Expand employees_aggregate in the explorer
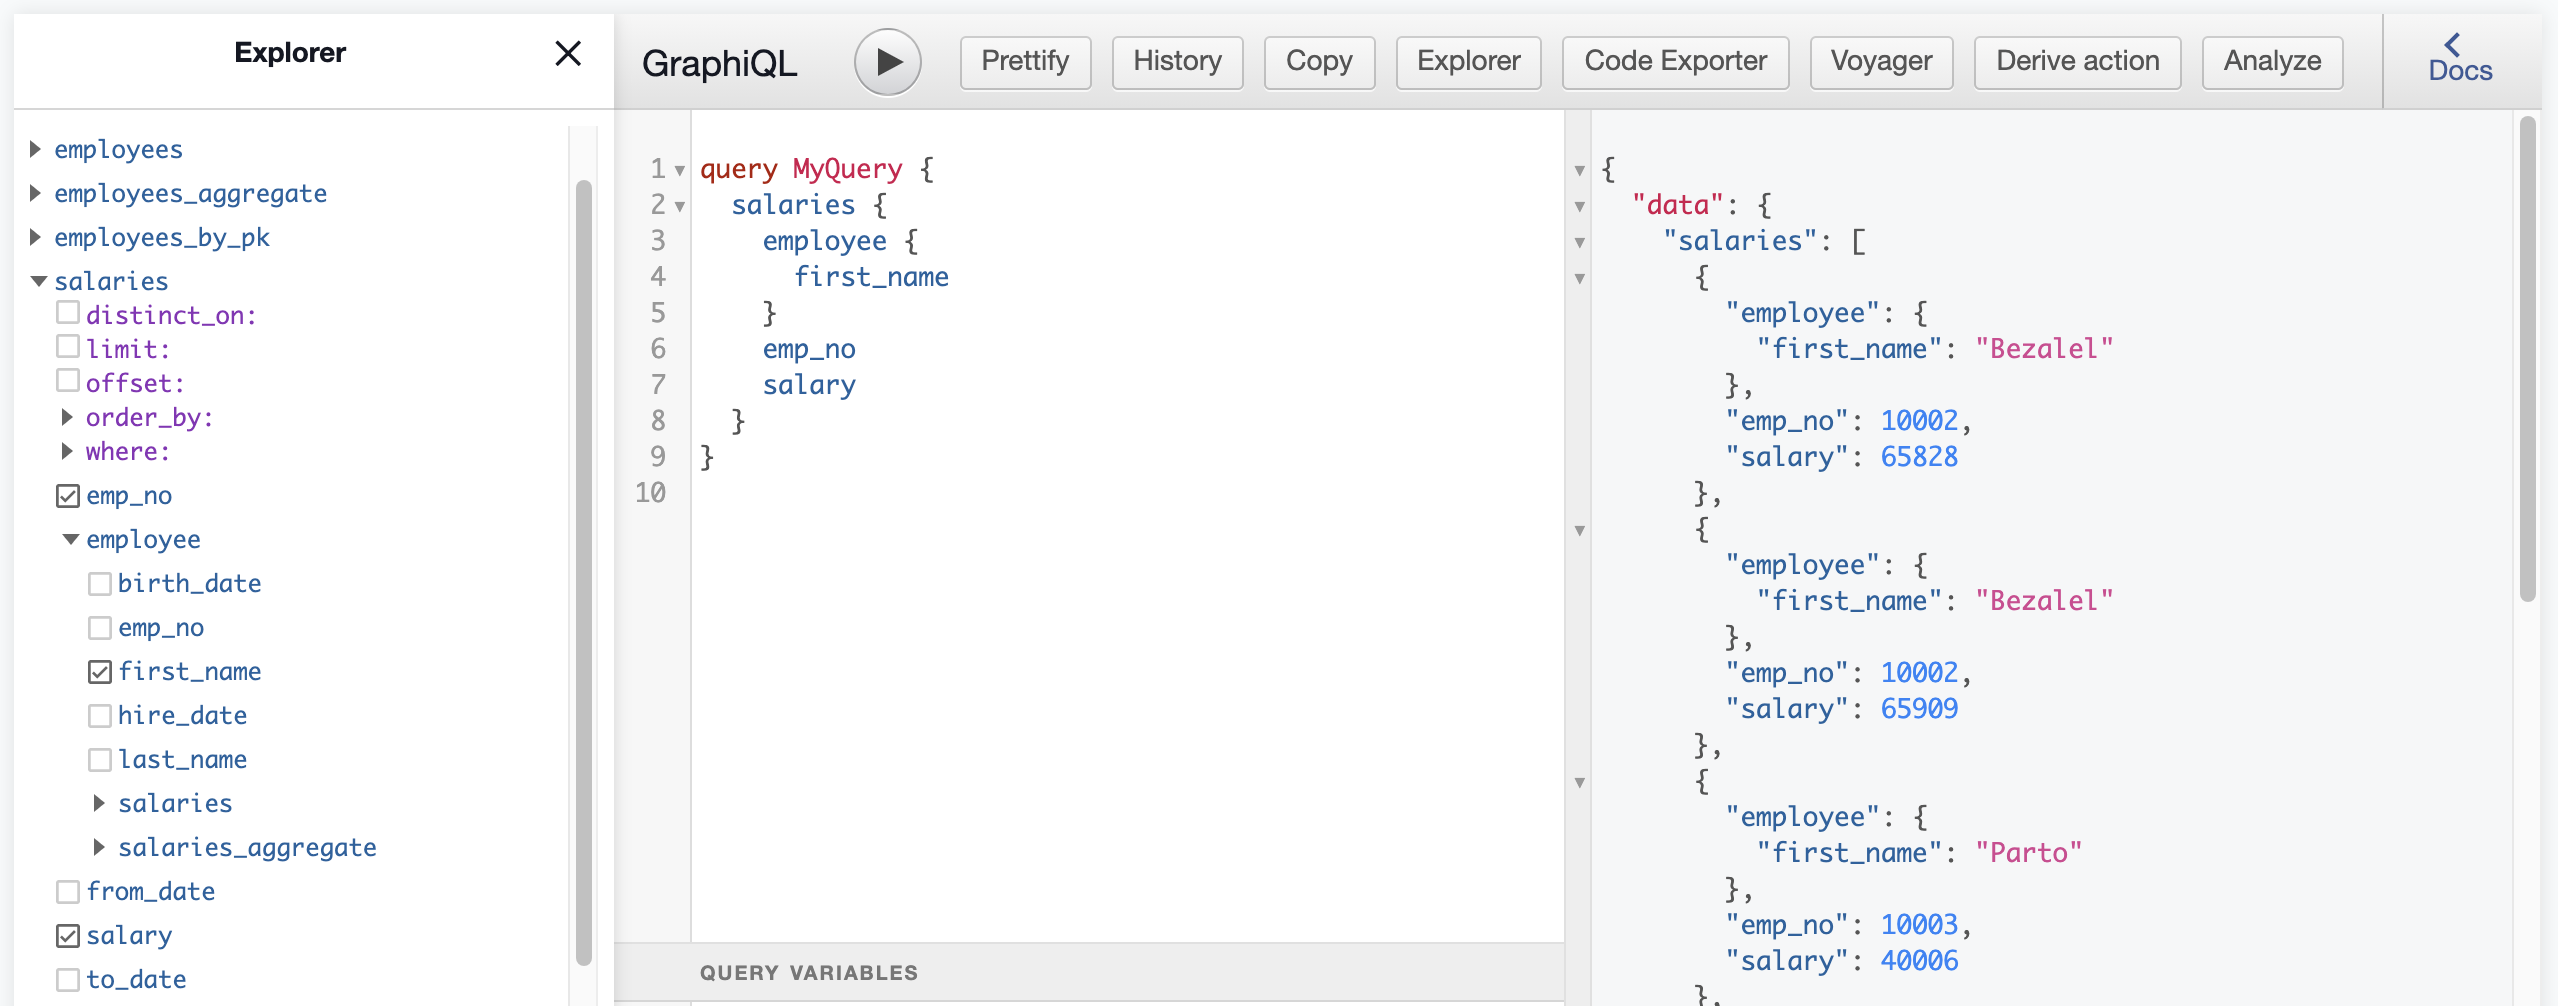Image resolution: width=2558 pixels, height=1006 pixels. [x=36, y=193]
